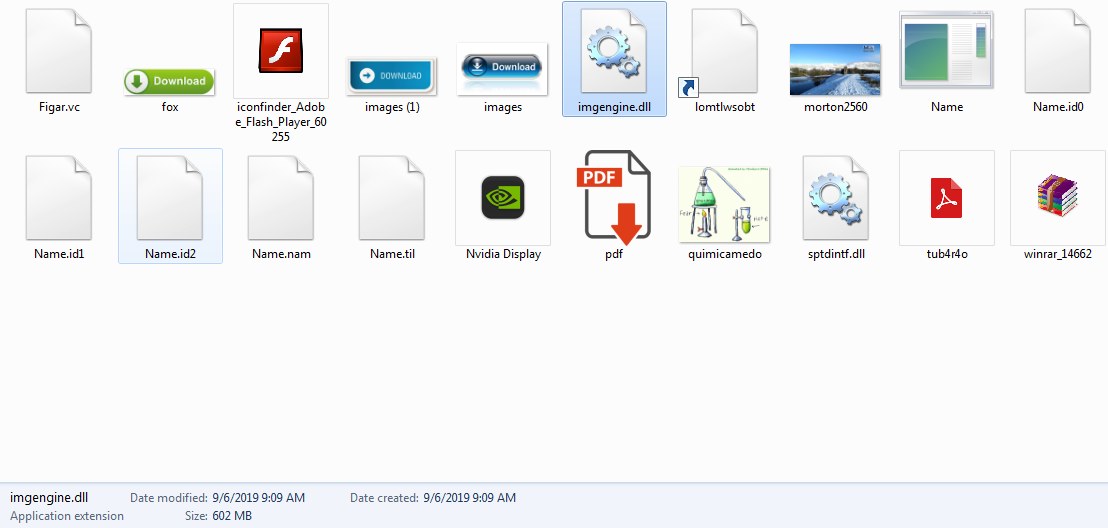1108x528 pixels.
Task: Click the imgengine.dll gear icon
Action: 614,51
